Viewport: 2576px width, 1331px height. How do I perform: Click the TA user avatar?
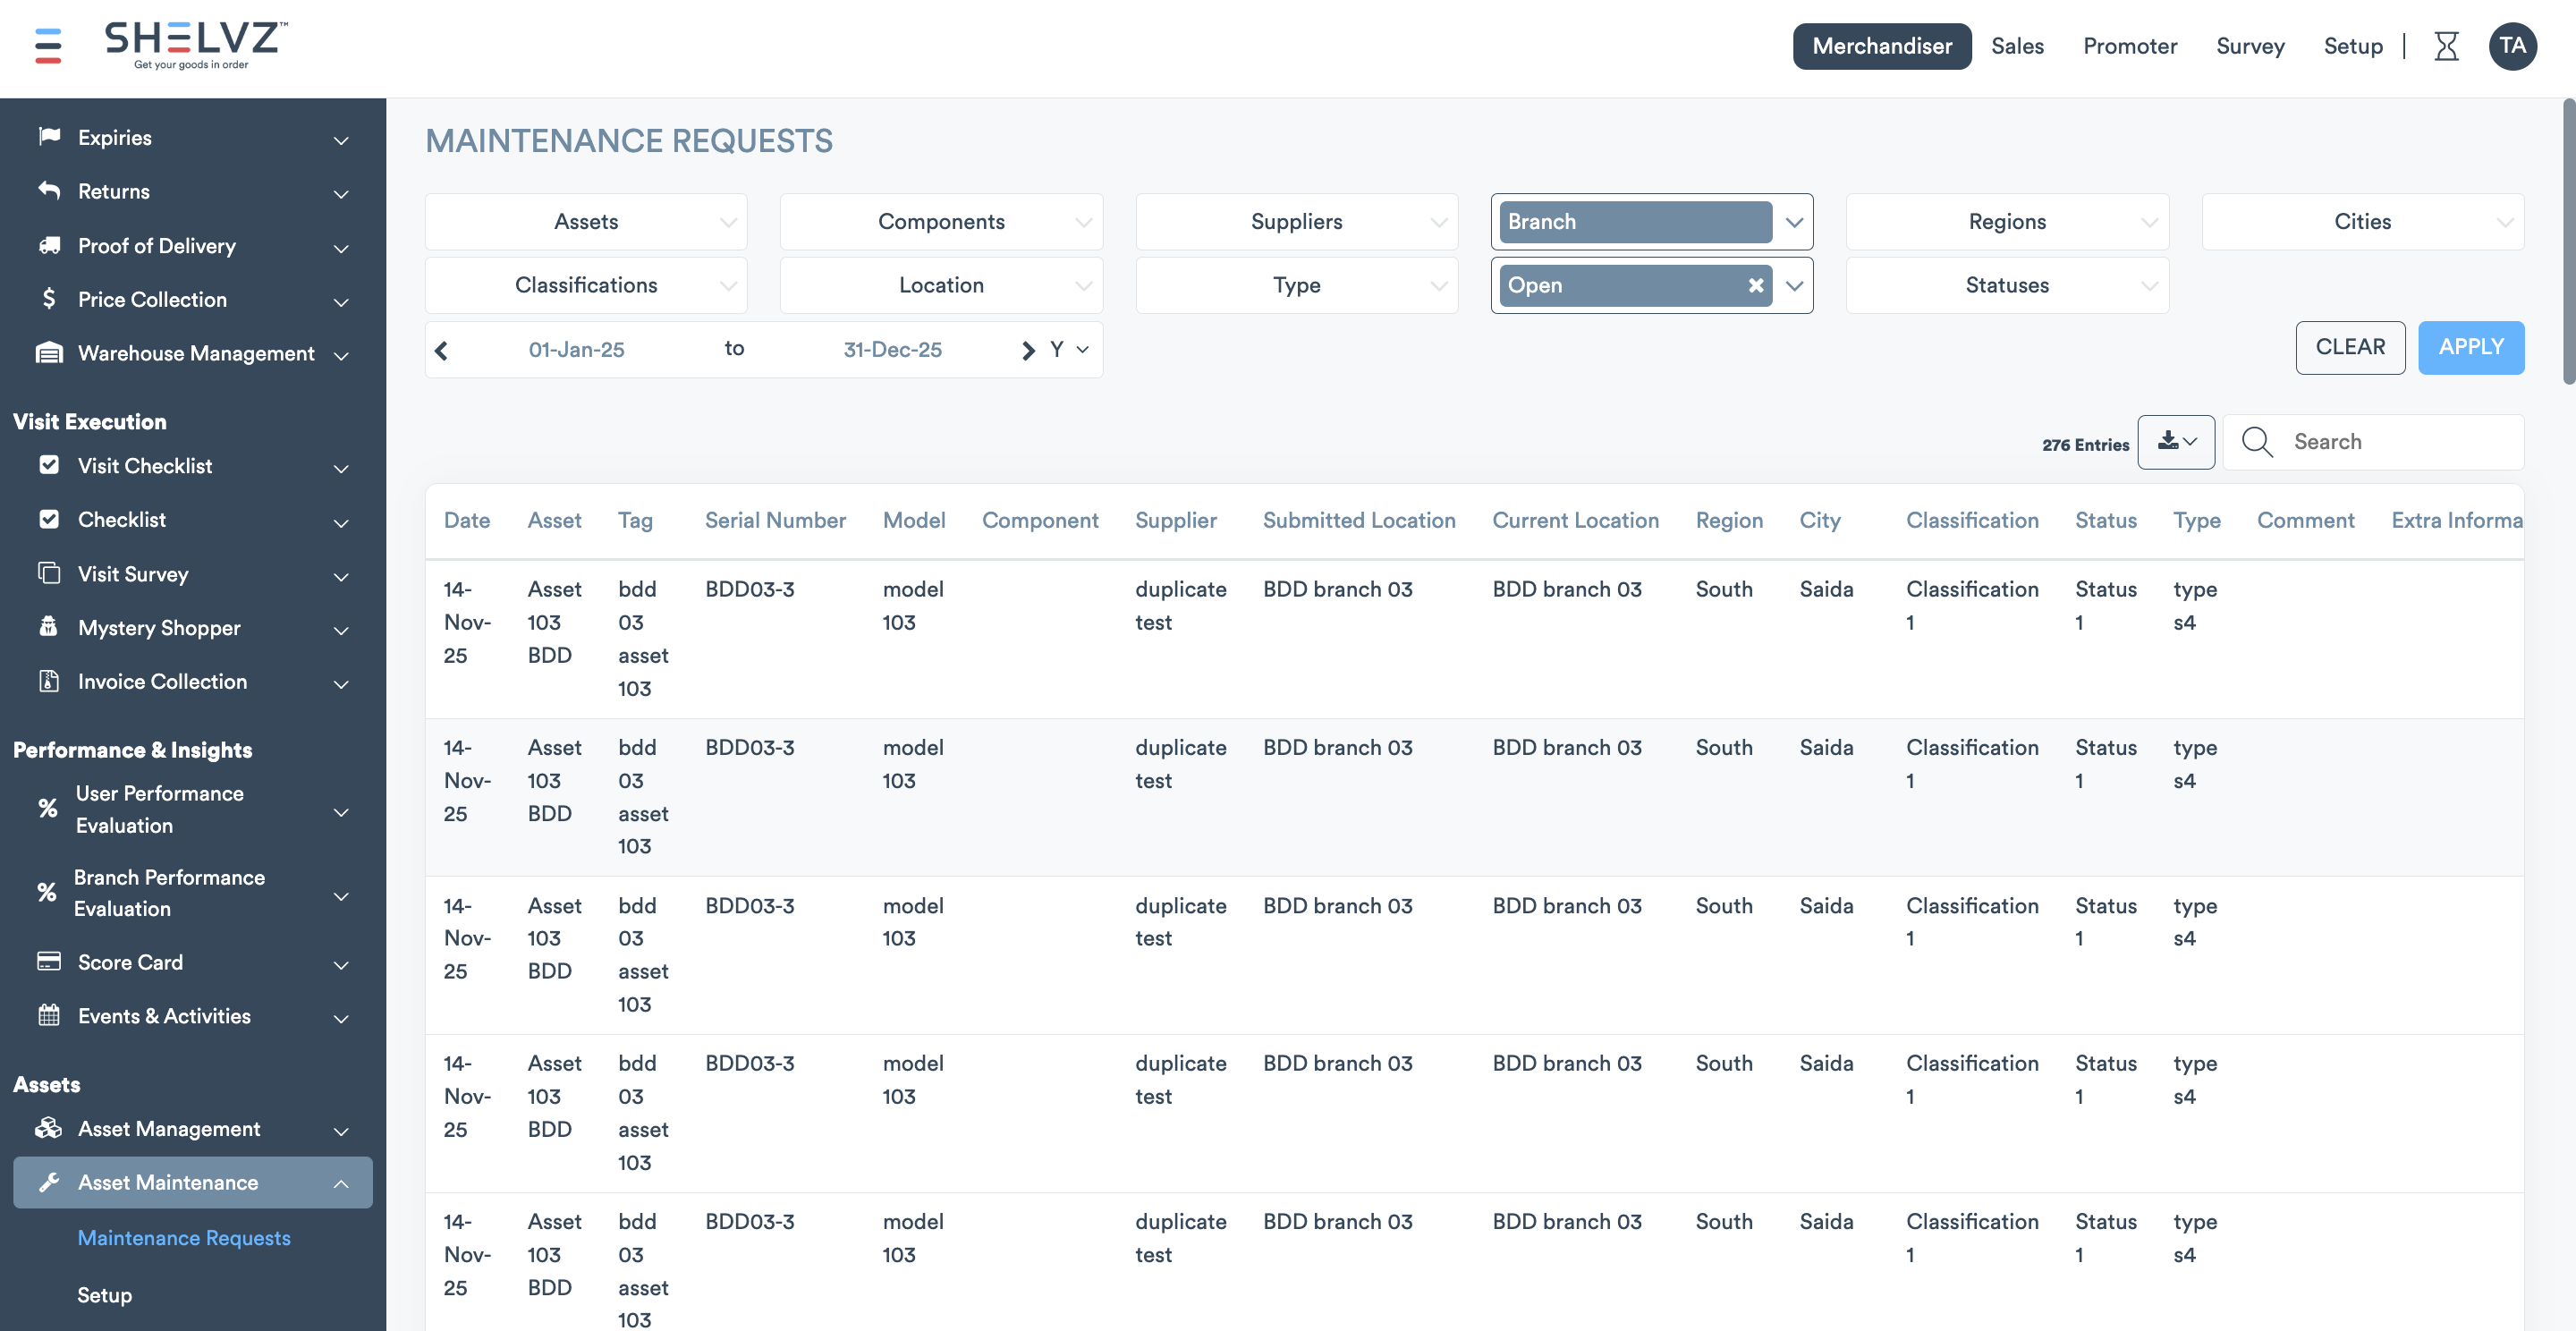click(2514, 46)
